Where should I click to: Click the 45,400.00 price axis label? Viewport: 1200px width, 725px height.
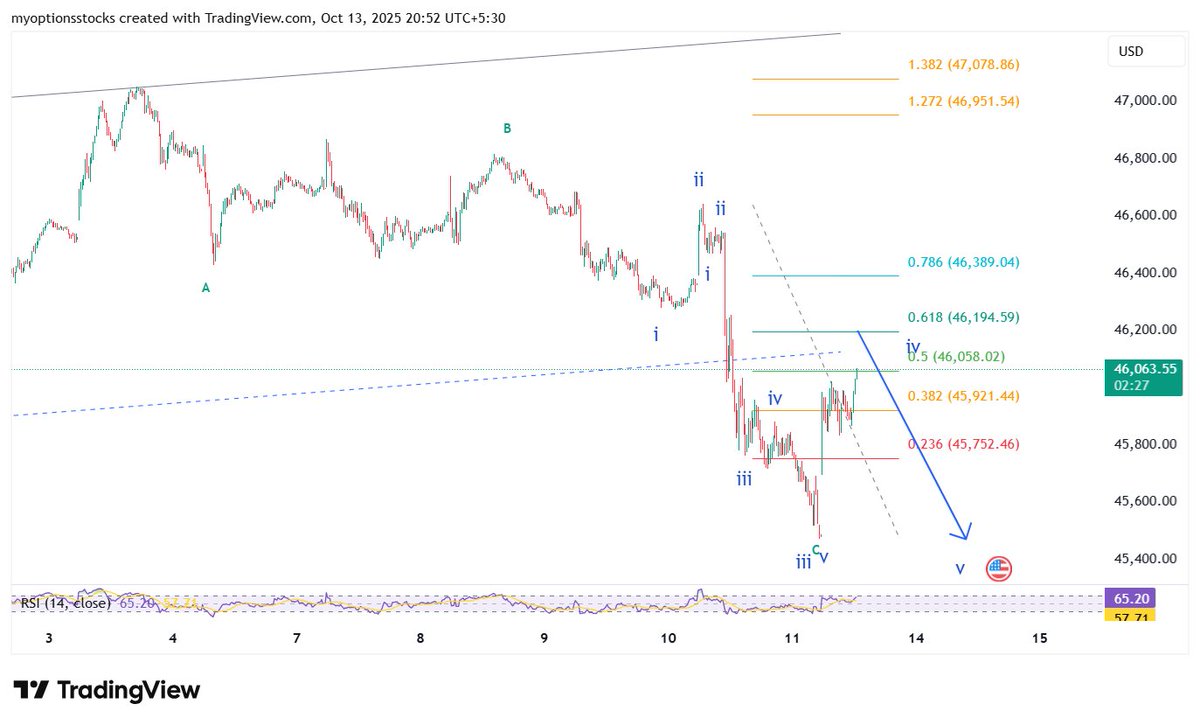1145,558
